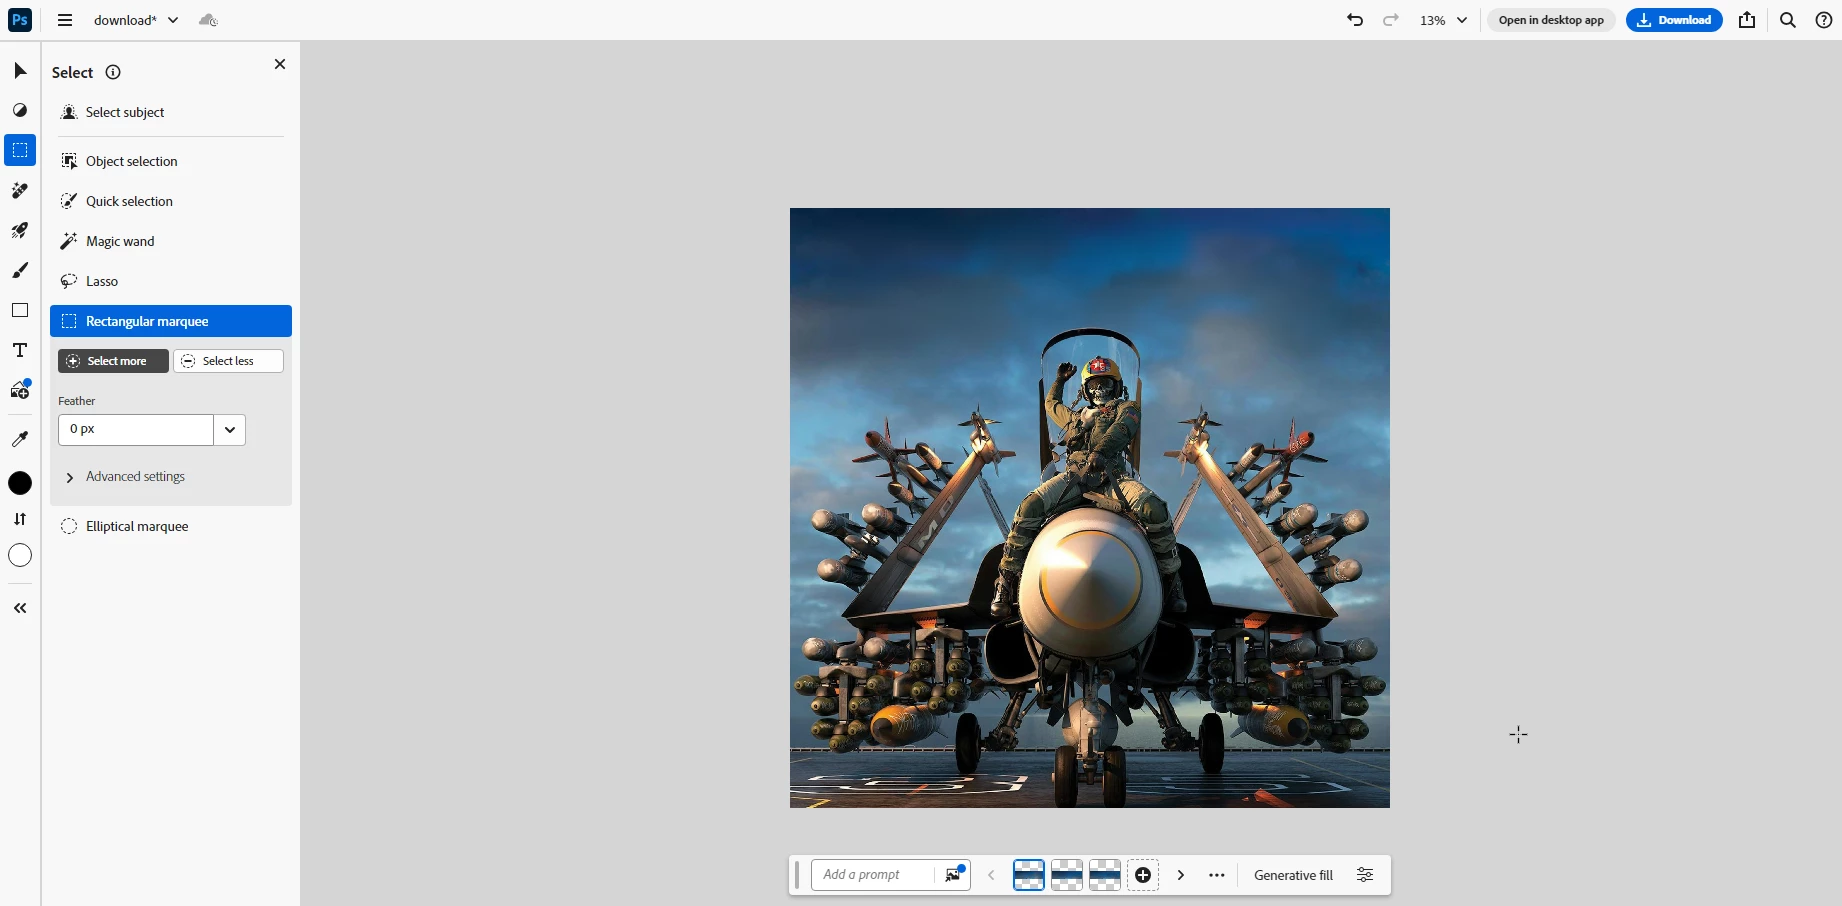
Task: Select the Move tool arrow
Action: pyautogui.click(x=20, y=70)
